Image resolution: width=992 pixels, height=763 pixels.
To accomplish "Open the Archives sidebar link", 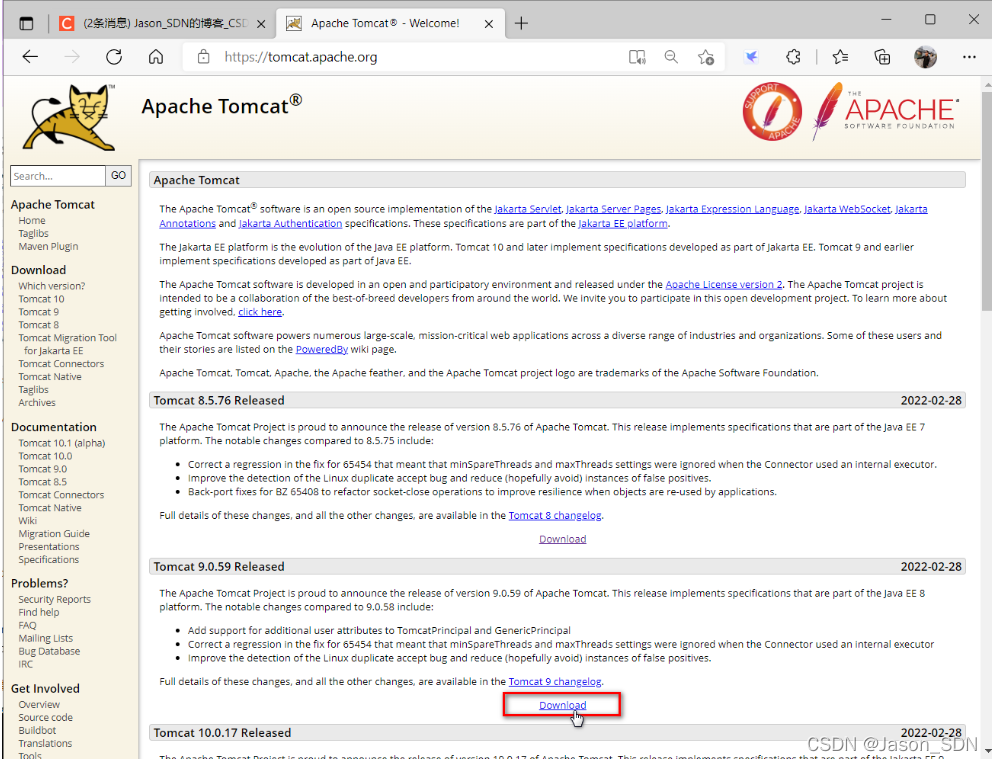I will [37, 402].
